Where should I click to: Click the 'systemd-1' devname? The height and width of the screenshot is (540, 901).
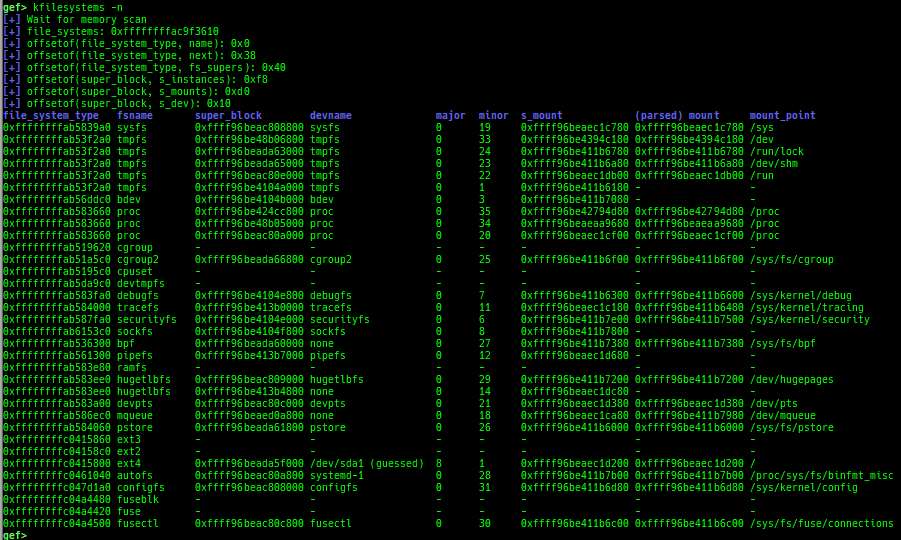click(337, 476)
